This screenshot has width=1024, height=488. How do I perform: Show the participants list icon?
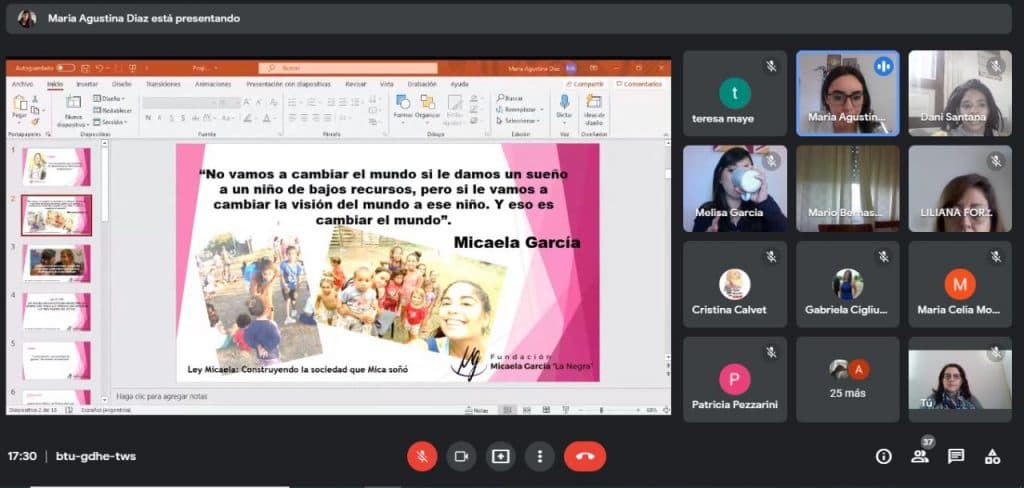[x=920, y=457]
